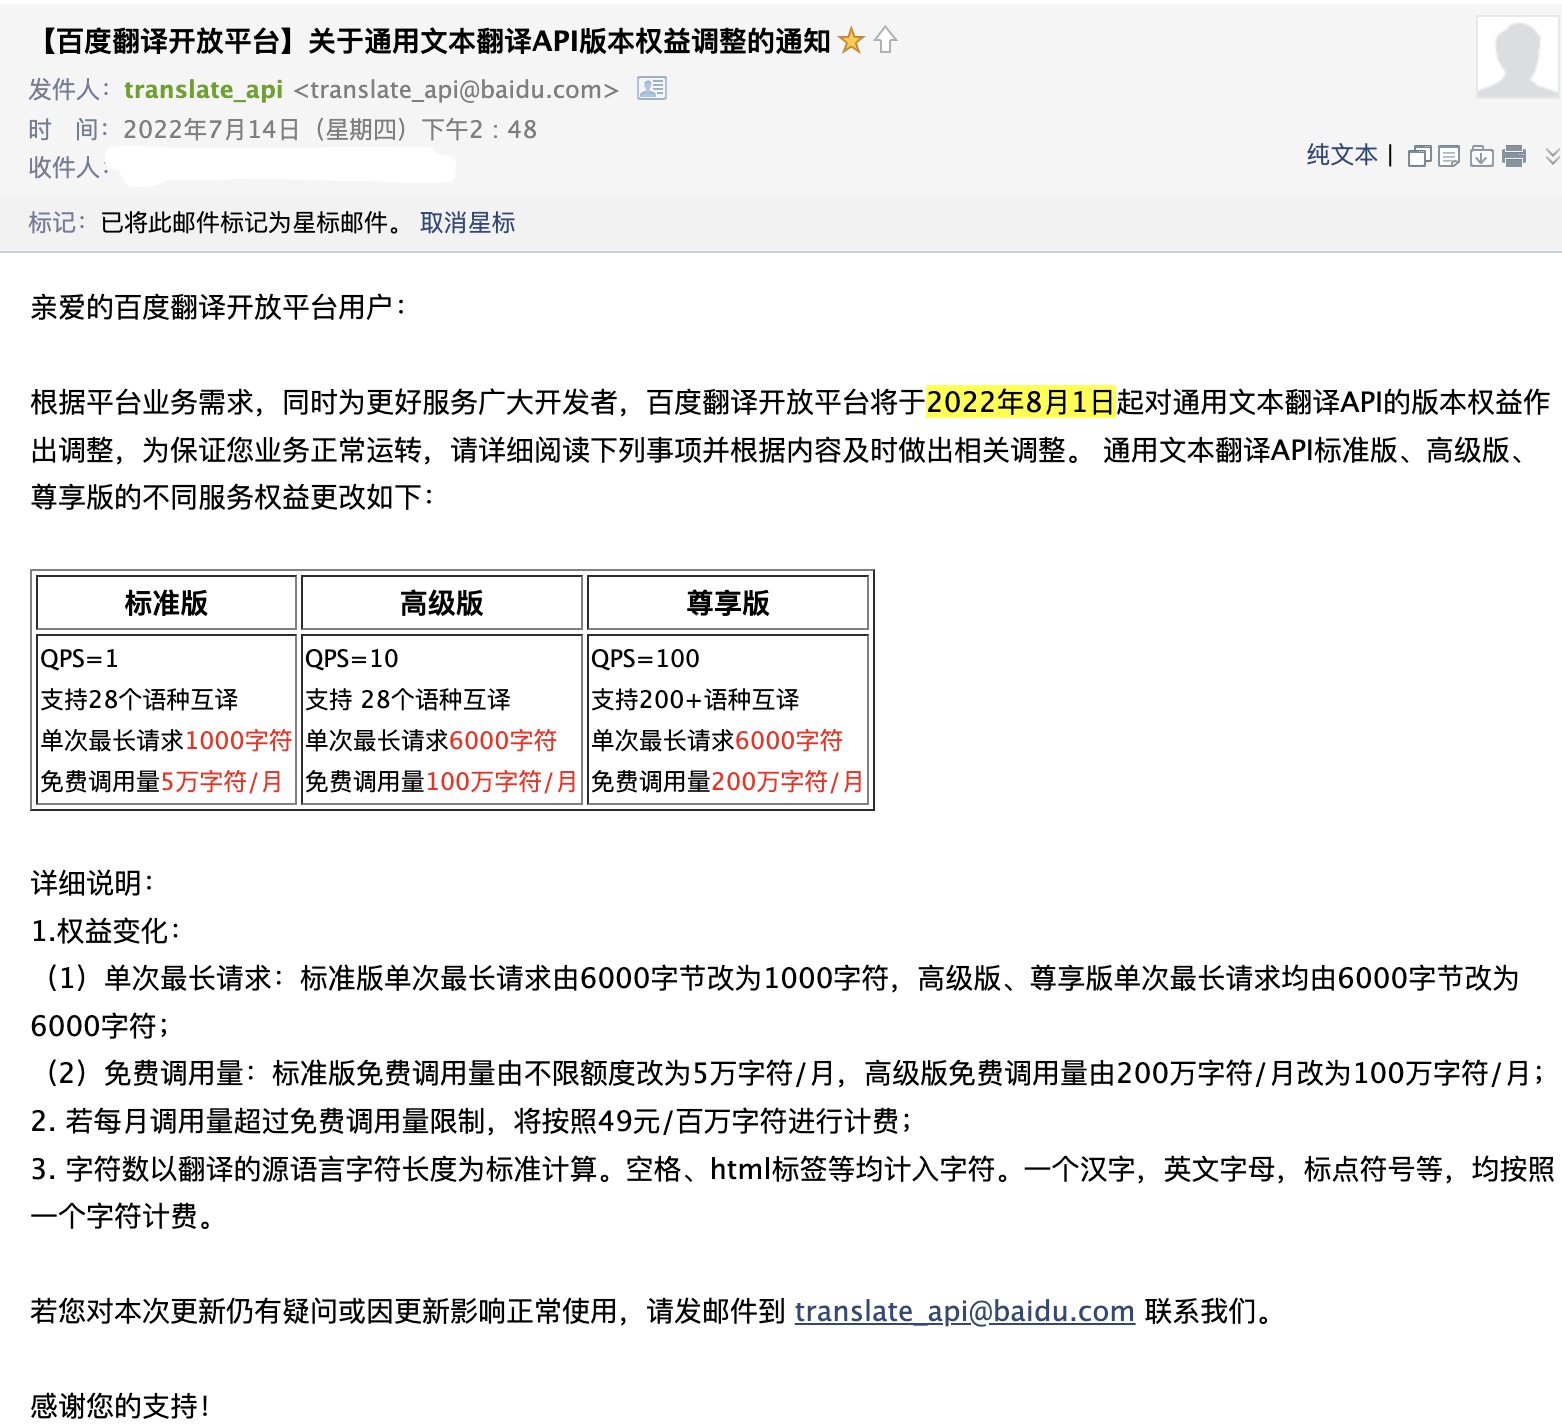This screenshot has width=1562, height=1428.
Task: Toggle the gold star next to the subject
Action: 851,41
